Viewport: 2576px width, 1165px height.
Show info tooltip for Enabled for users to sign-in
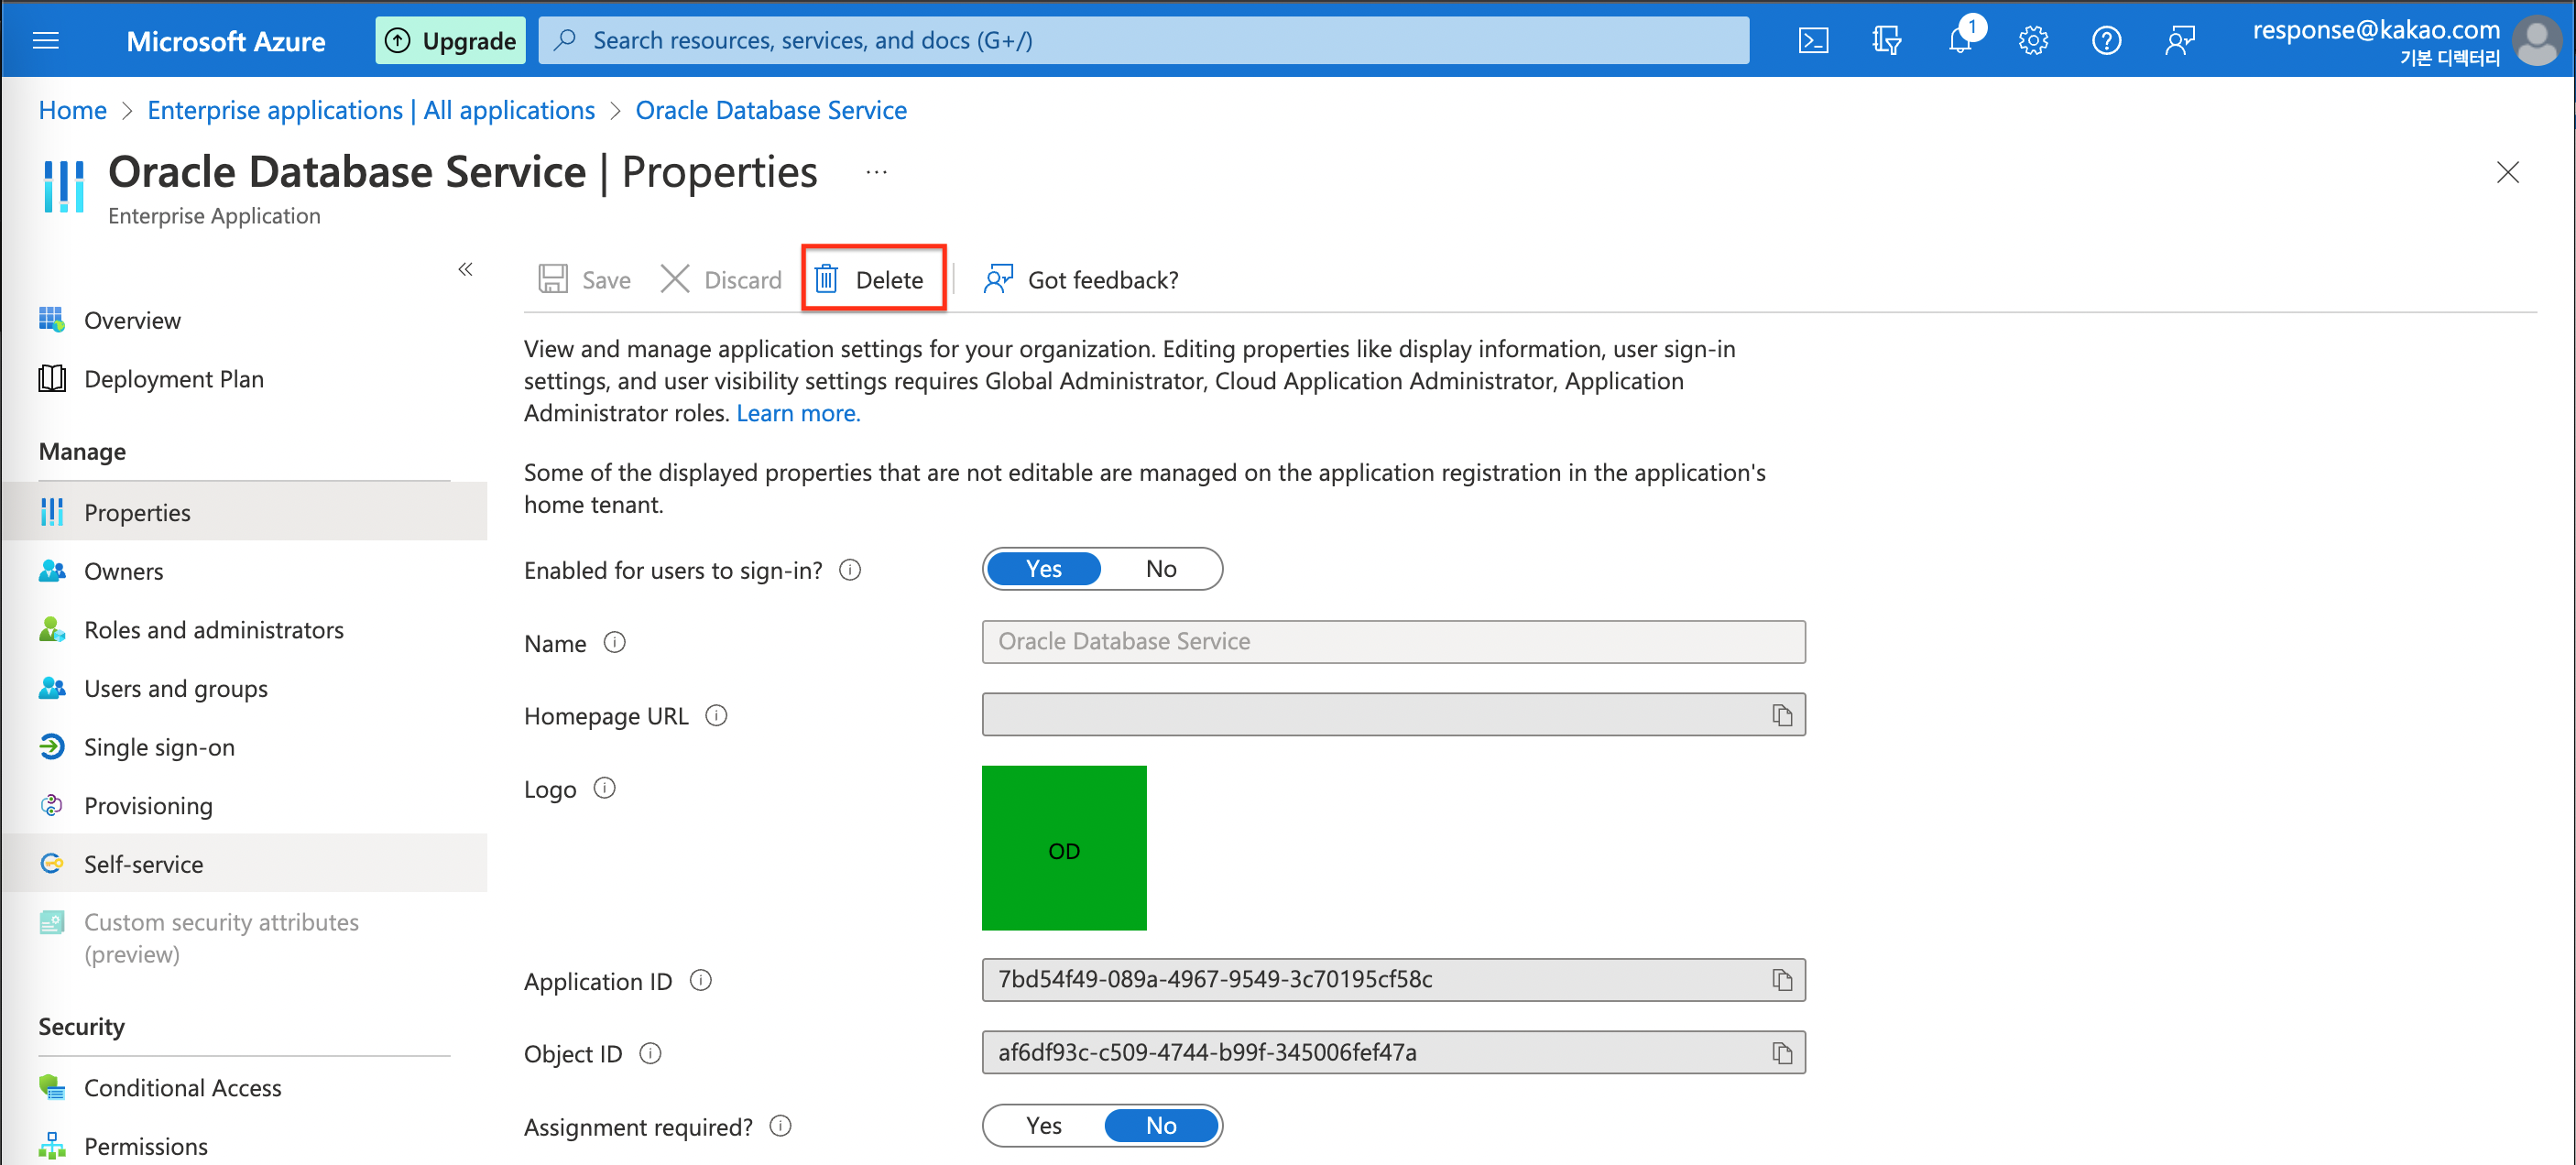click(850, 570)
